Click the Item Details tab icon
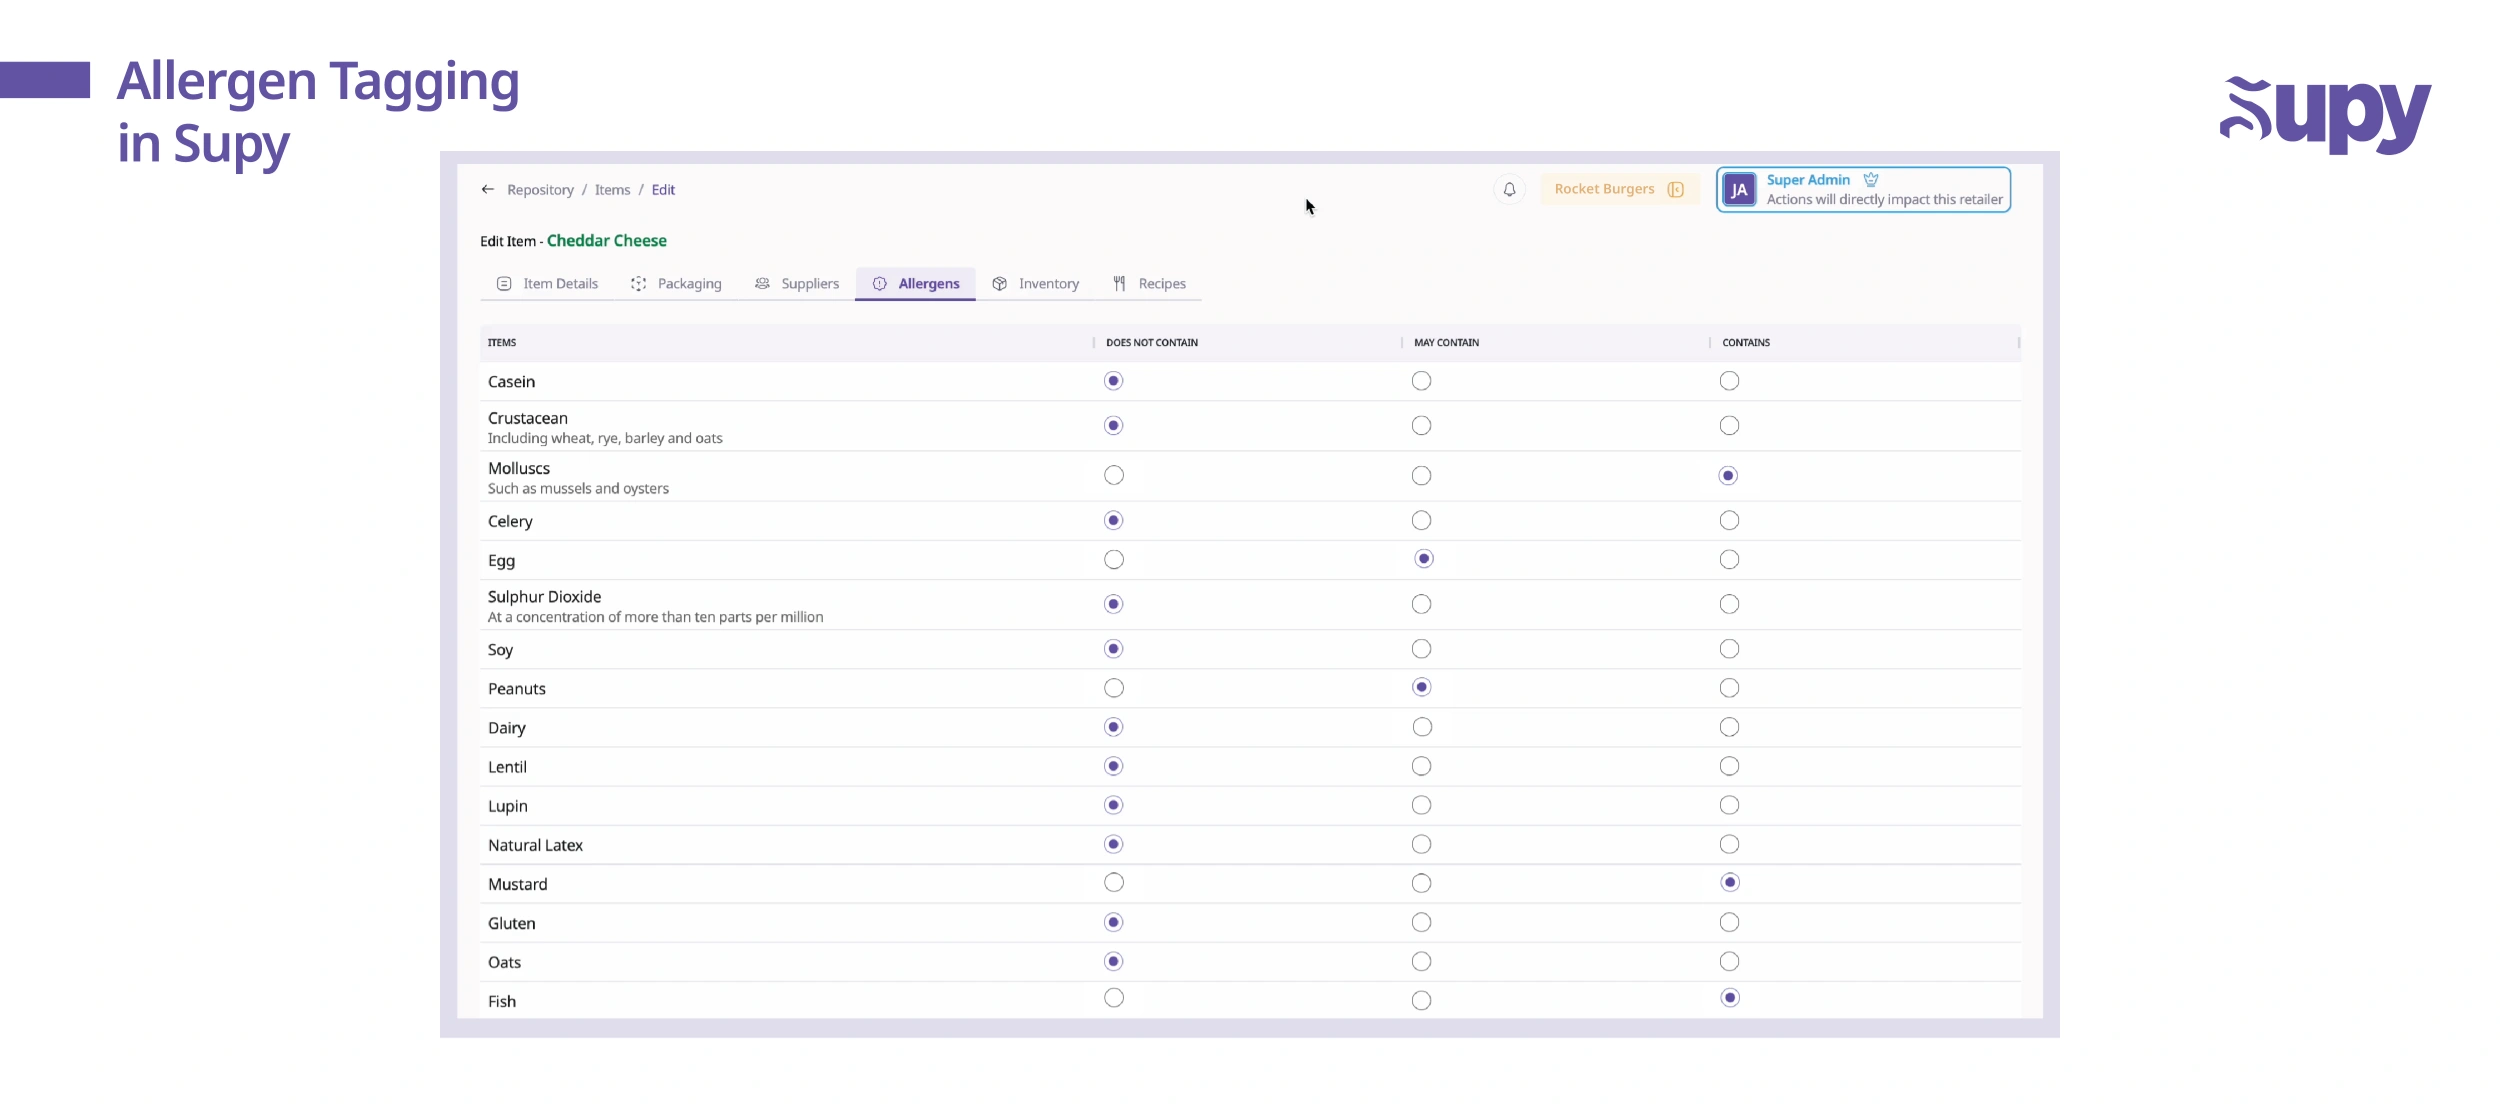This screenshot has width=2500, height=1104. (504, 284)
